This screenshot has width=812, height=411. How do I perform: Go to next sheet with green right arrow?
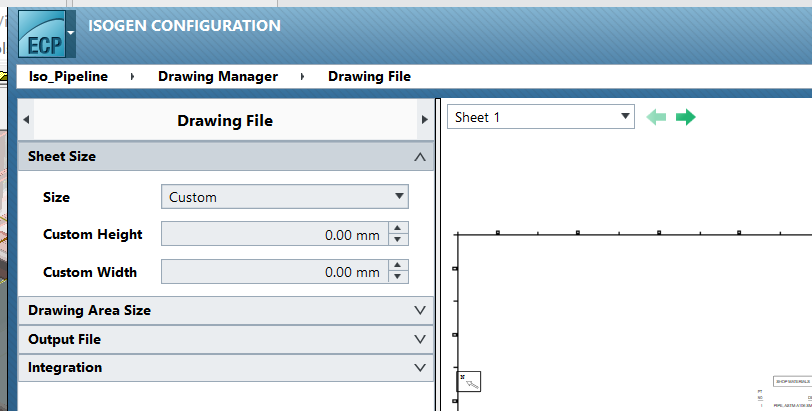click(686, 117)
